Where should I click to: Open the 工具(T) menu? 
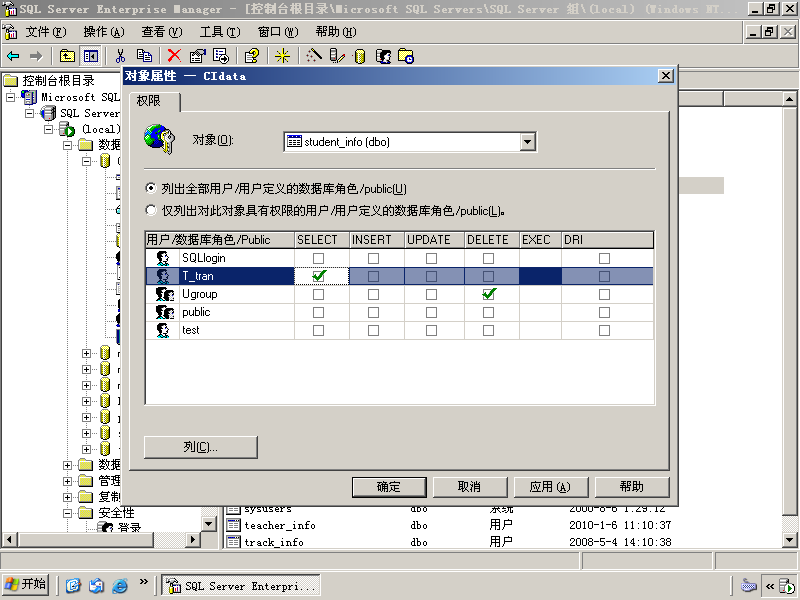(220, 32)
